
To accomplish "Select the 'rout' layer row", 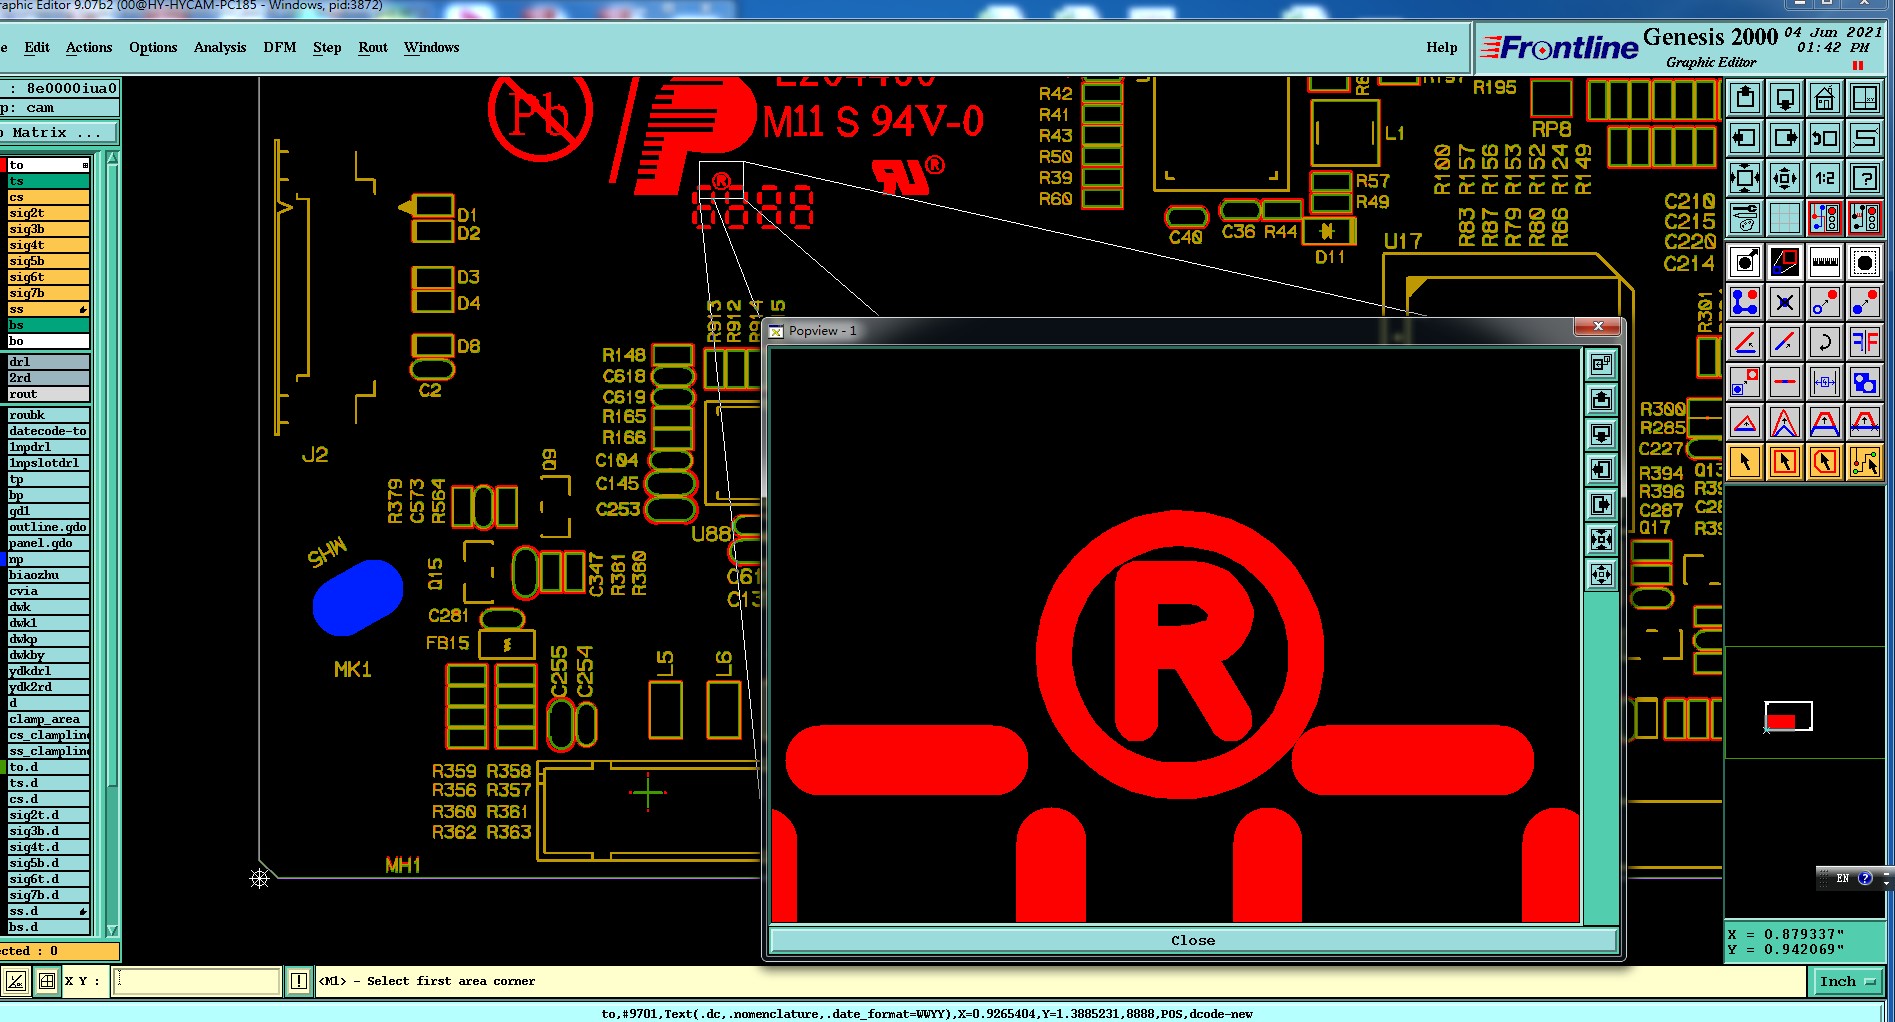I will point(48,394).
